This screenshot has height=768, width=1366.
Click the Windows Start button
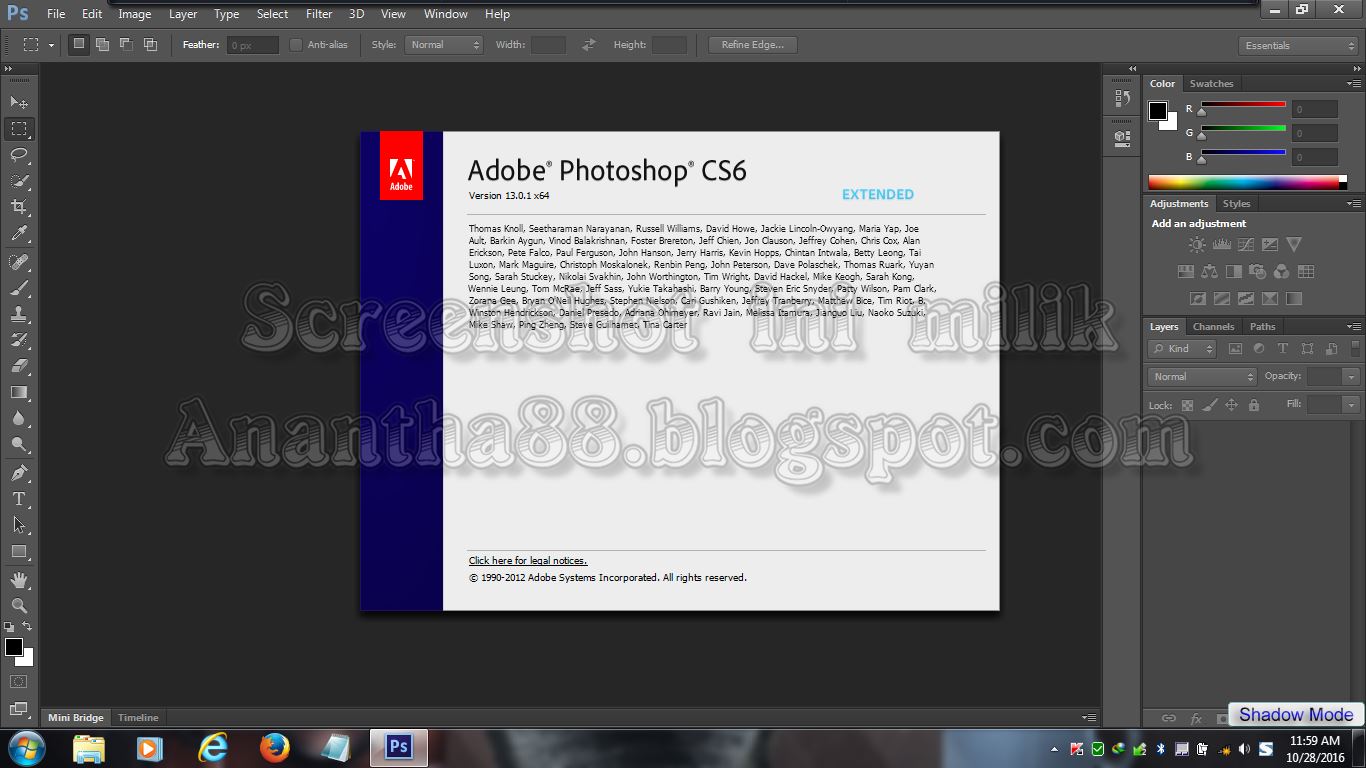coord(26,747)
